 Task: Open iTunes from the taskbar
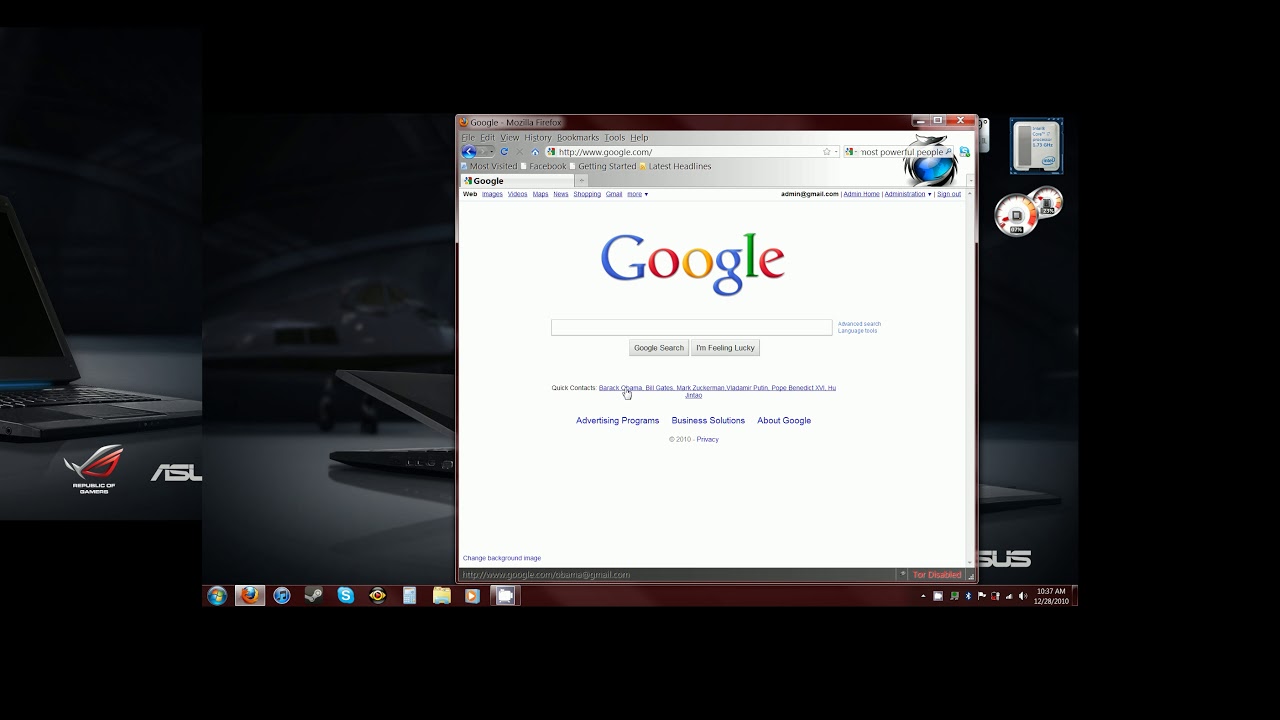282,596
